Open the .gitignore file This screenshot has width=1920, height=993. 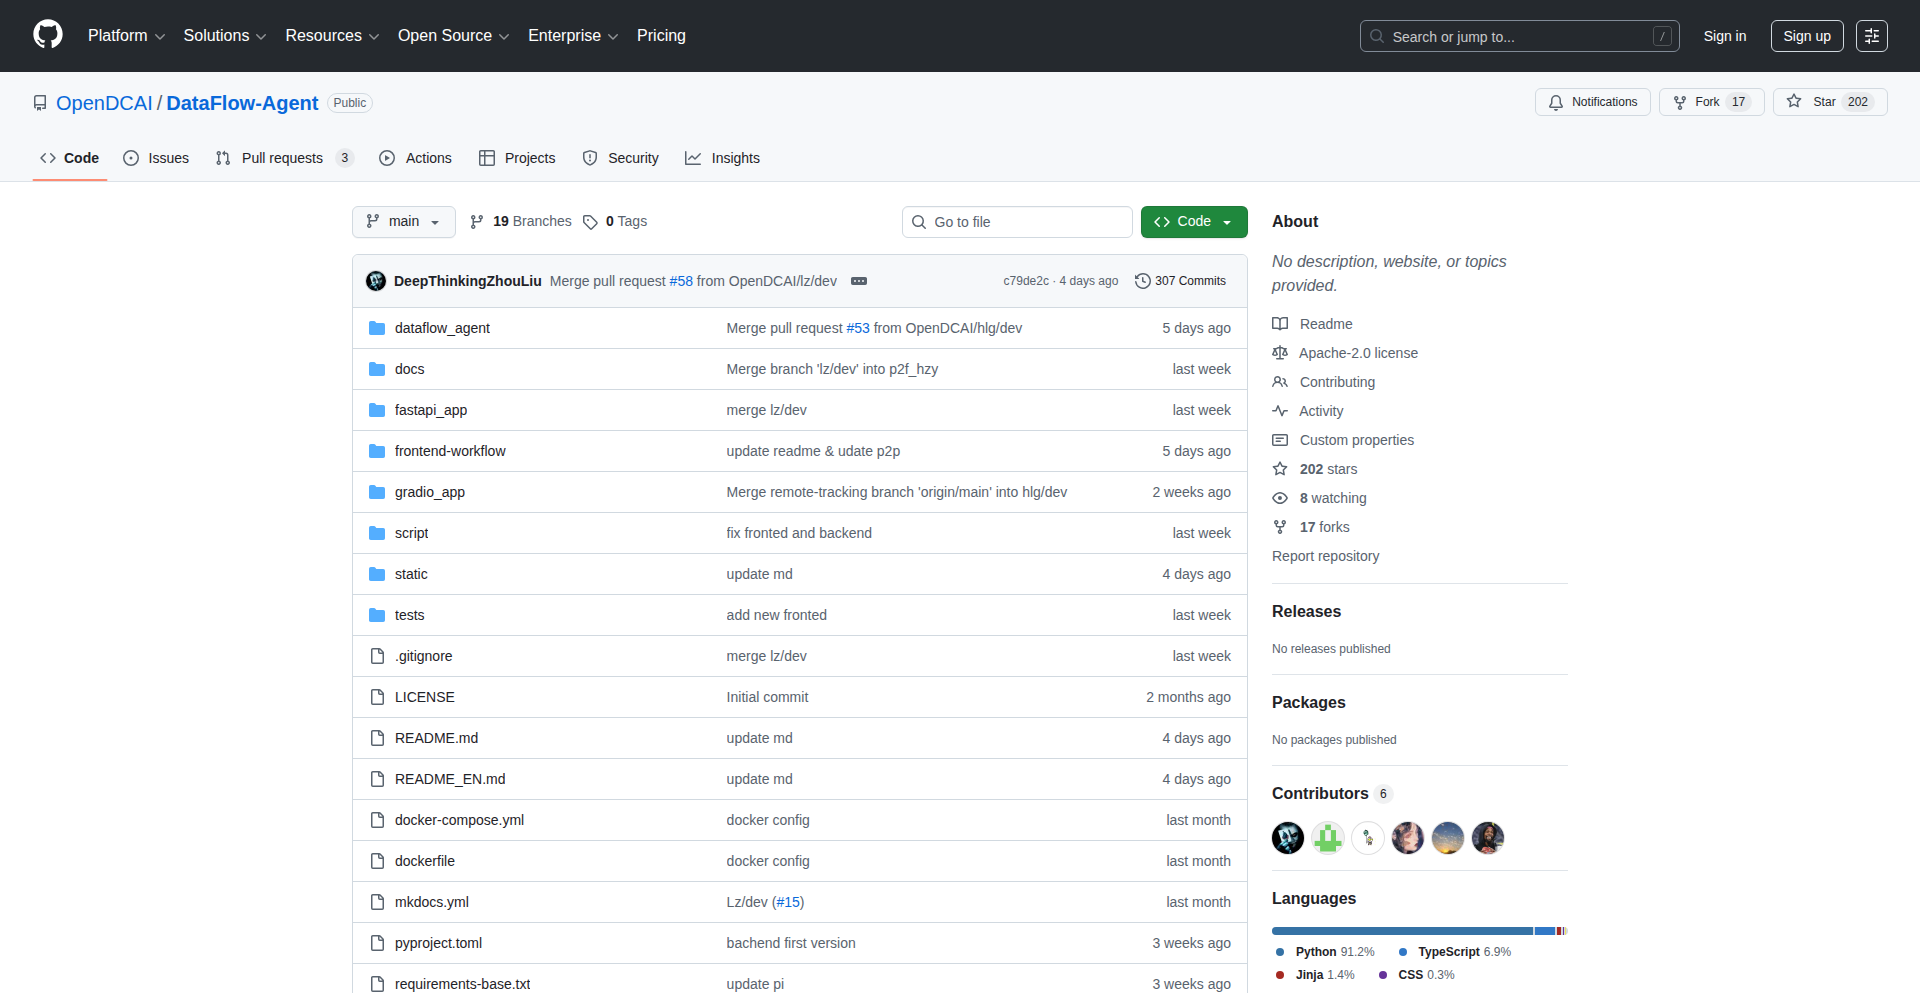pyautogui.click(x=424, y=656)
